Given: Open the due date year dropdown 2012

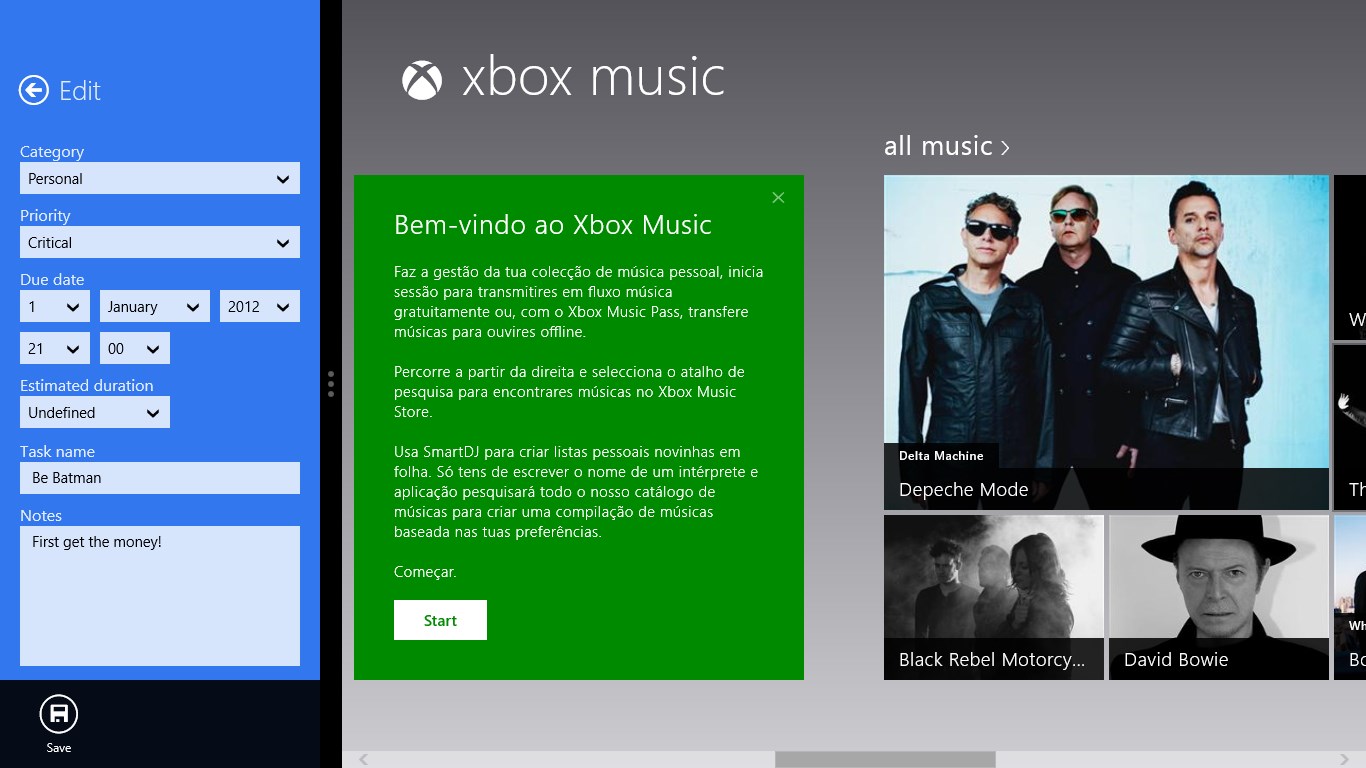Looking at the screenshot, I should coord(260,307).
